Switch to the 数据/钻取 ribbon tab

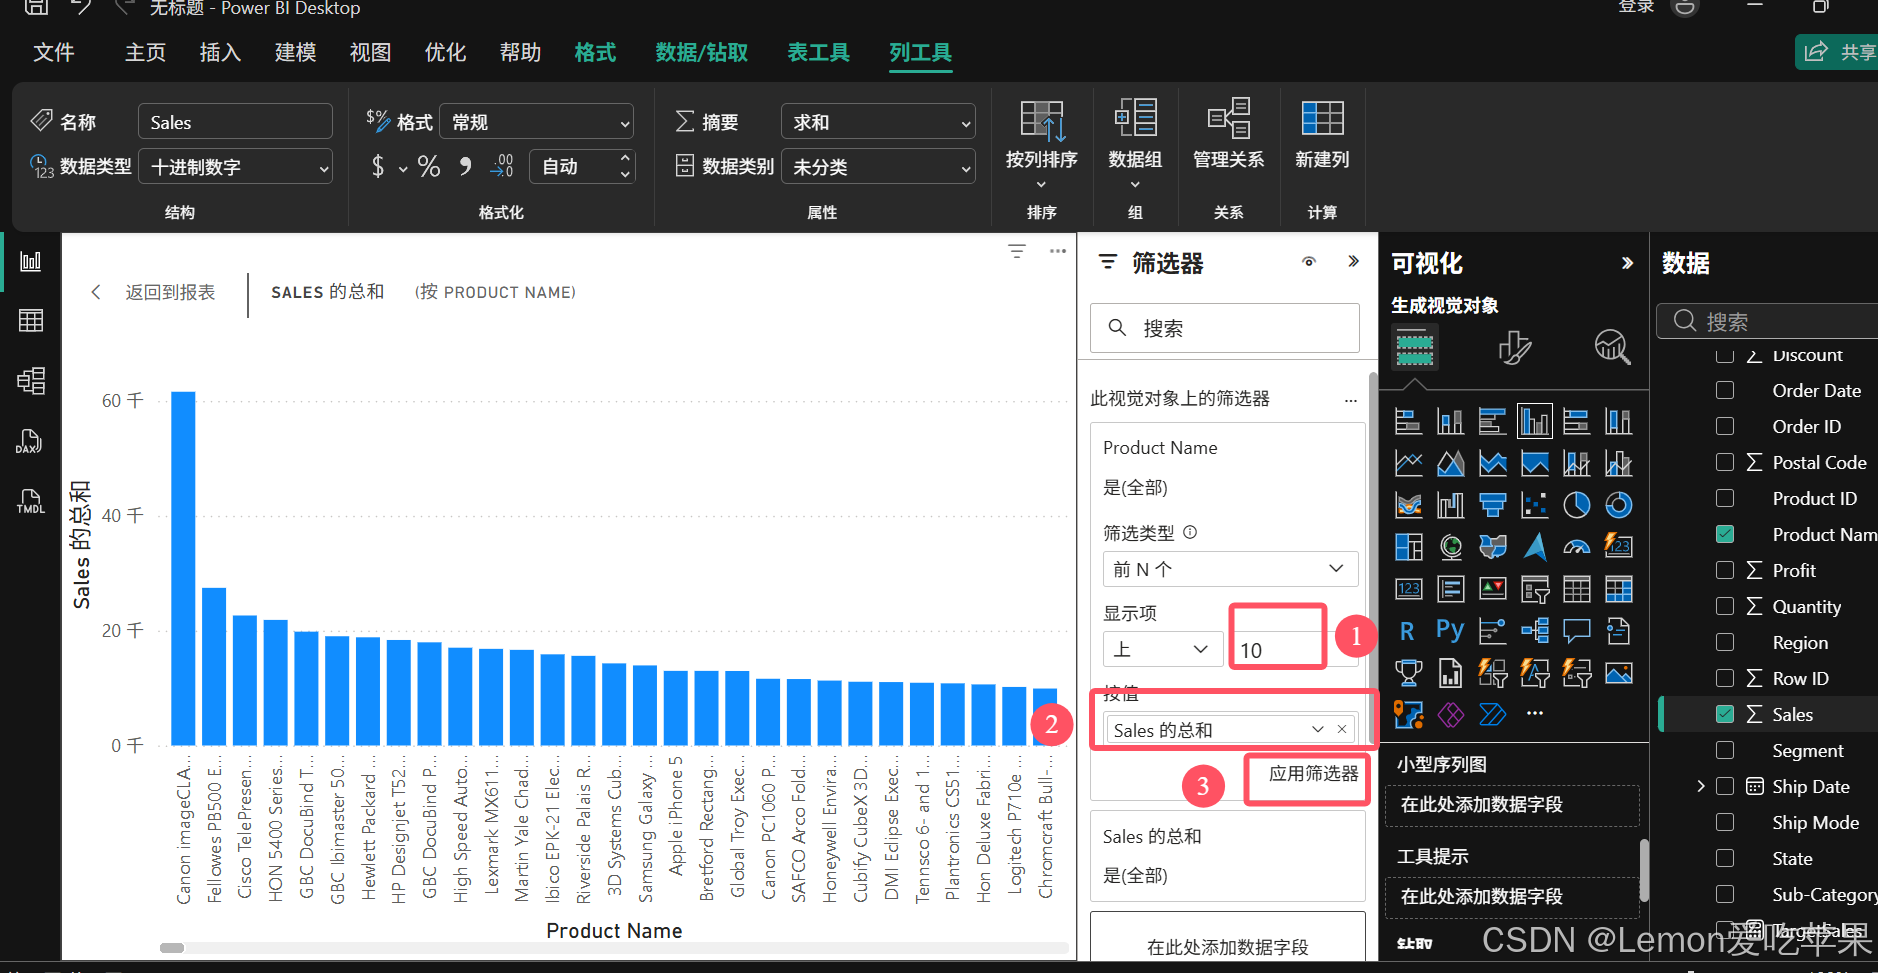[x=702, y=53]
